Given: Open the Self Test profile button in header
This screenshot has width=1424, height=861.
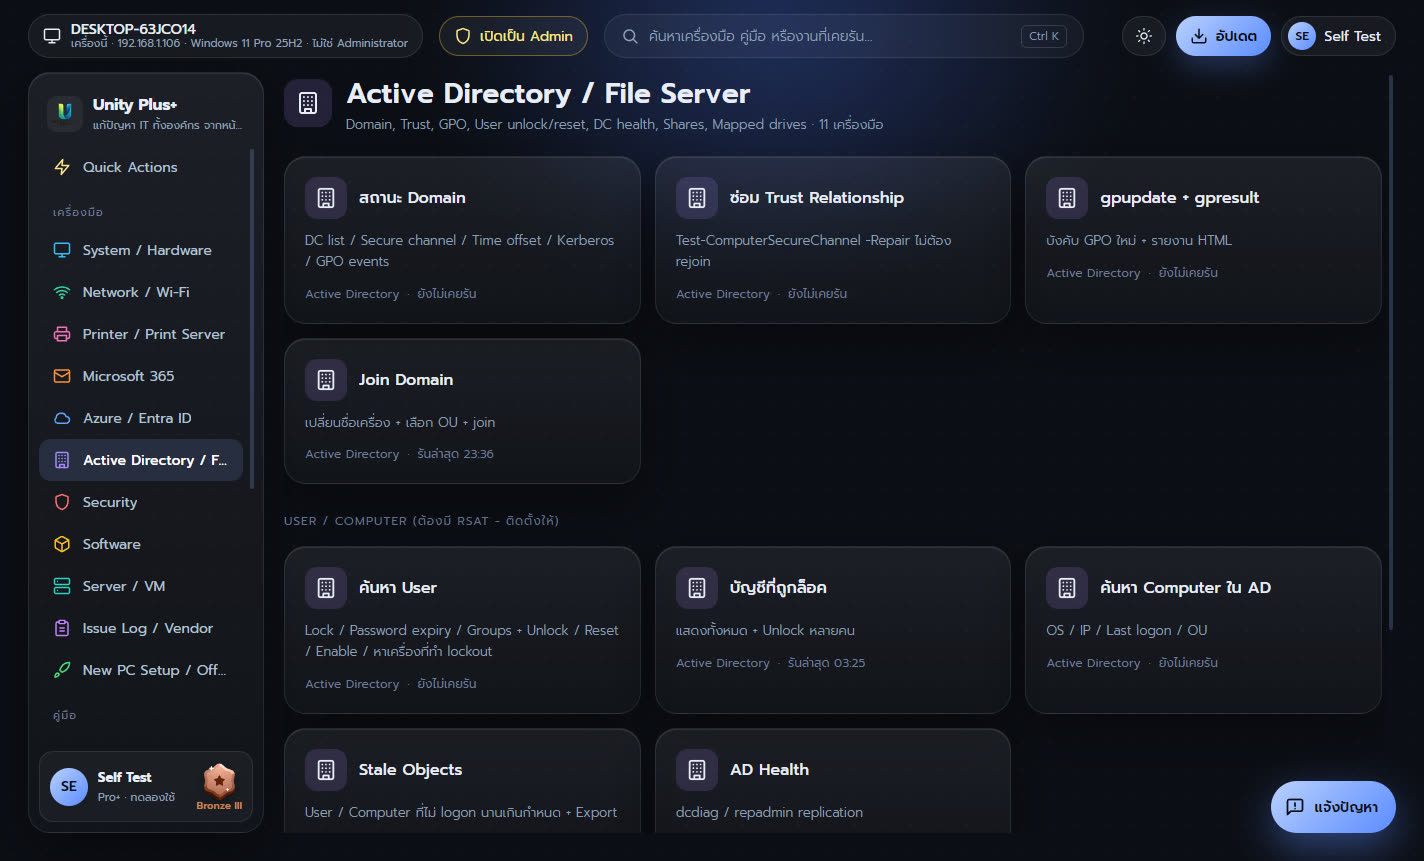Looking at the screenshot, I should click(x=1338, y=36).
